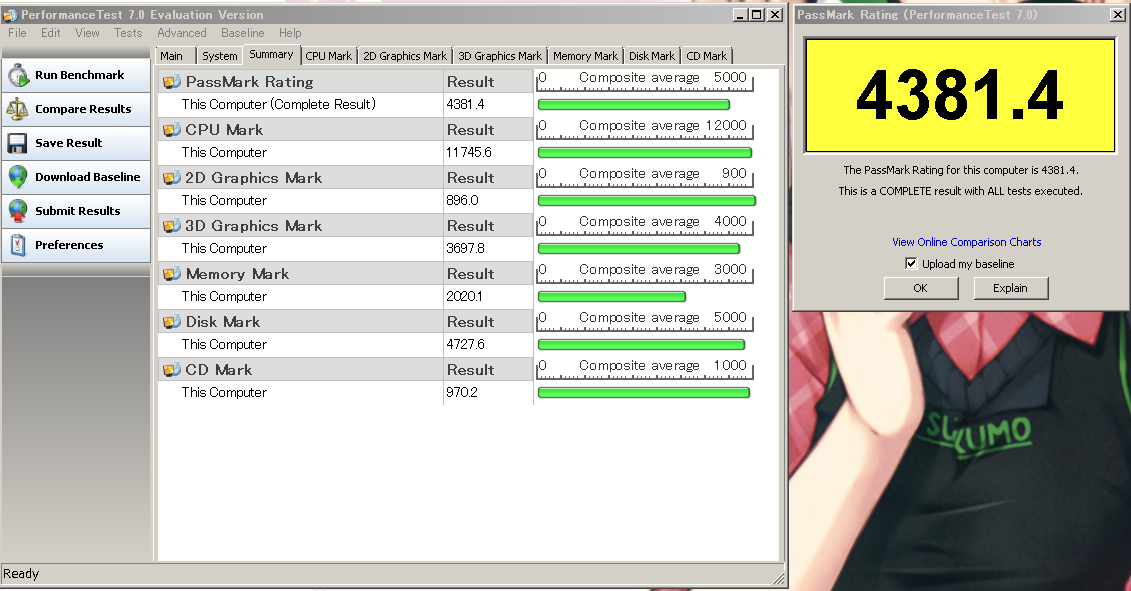Click the CD Mark green result bar
The width and height of the screenshot is (1131, 591).
644,393
